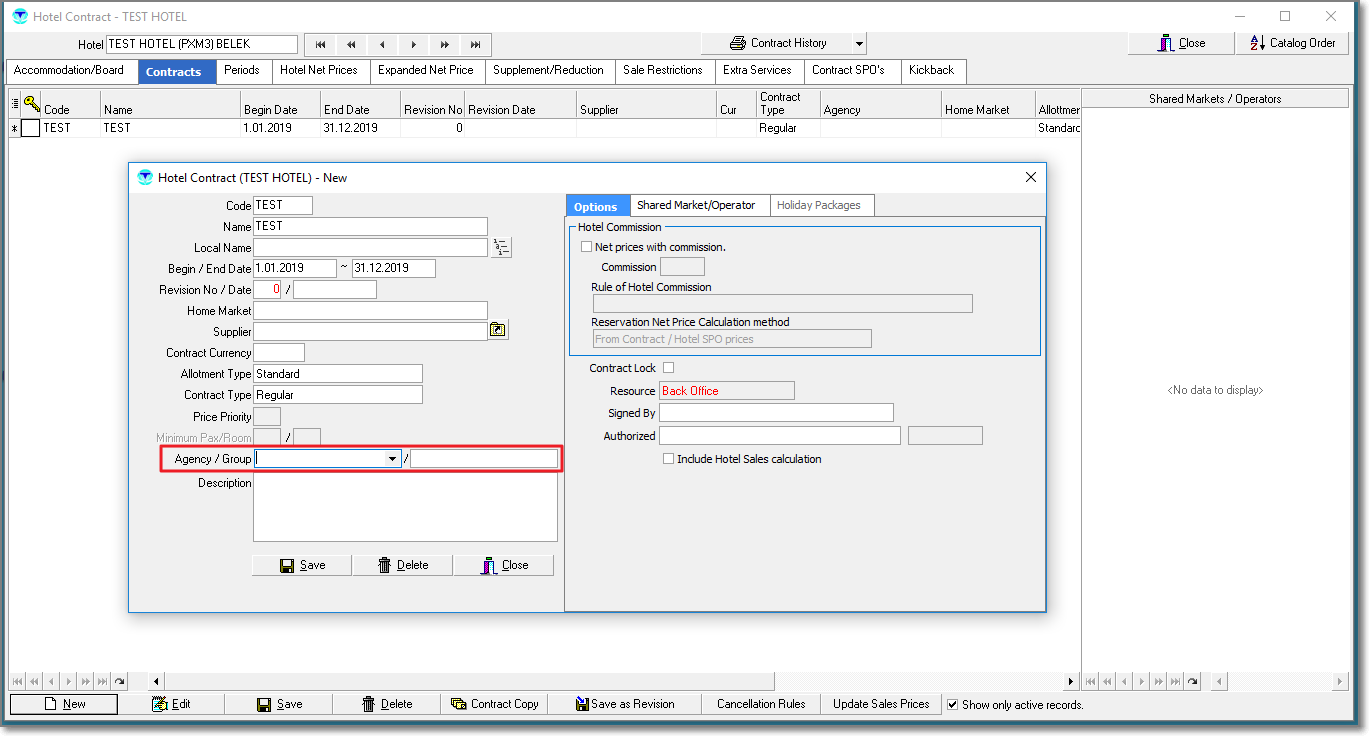
Task: Uncheck Show only active records
Action: click(x=953, y=704)
